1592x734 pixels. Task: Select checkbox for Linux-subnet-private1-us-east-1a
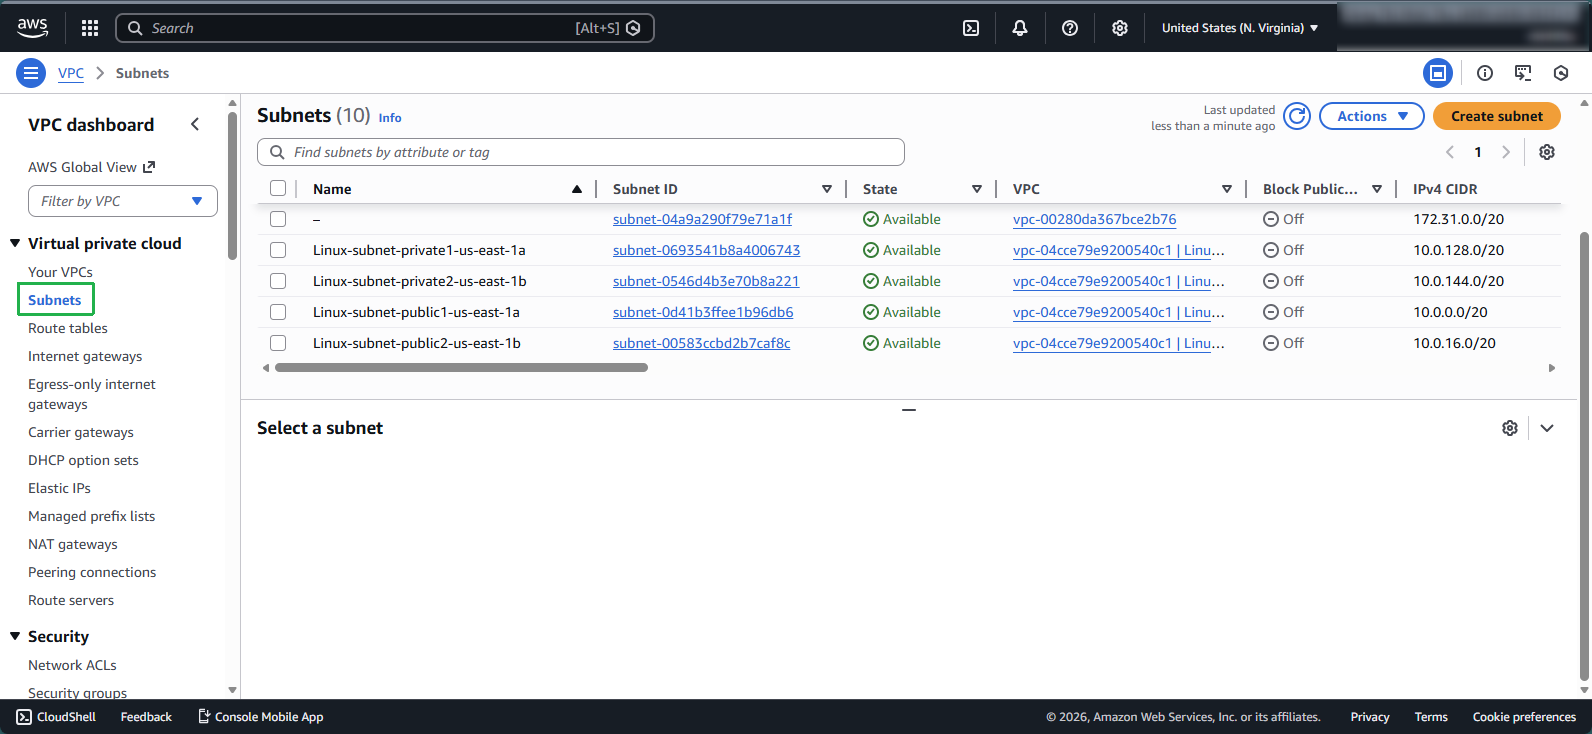278,250
